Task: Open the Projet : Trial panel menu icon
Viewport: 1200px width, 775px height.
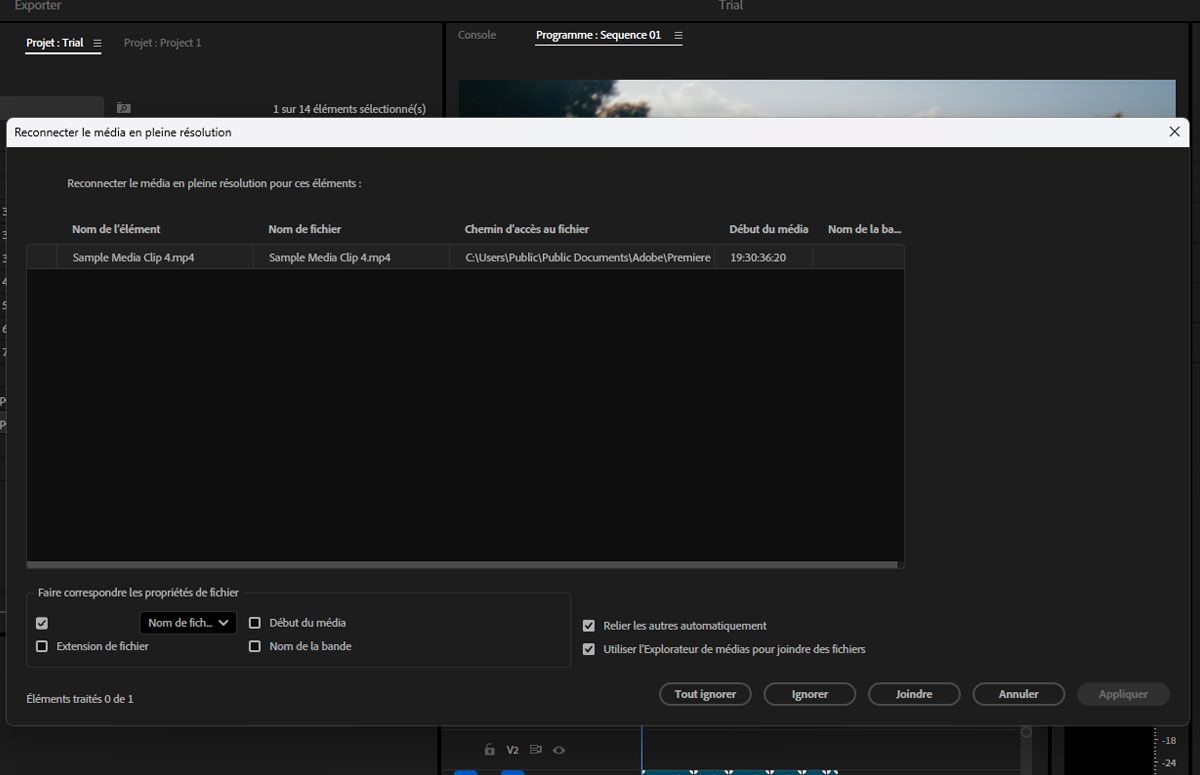Action: tap(98, 43)
